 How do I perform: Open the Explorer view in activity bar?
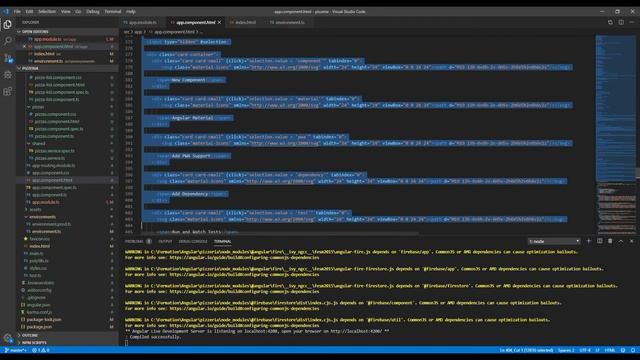pyautogui.click(x=7, y=24)
